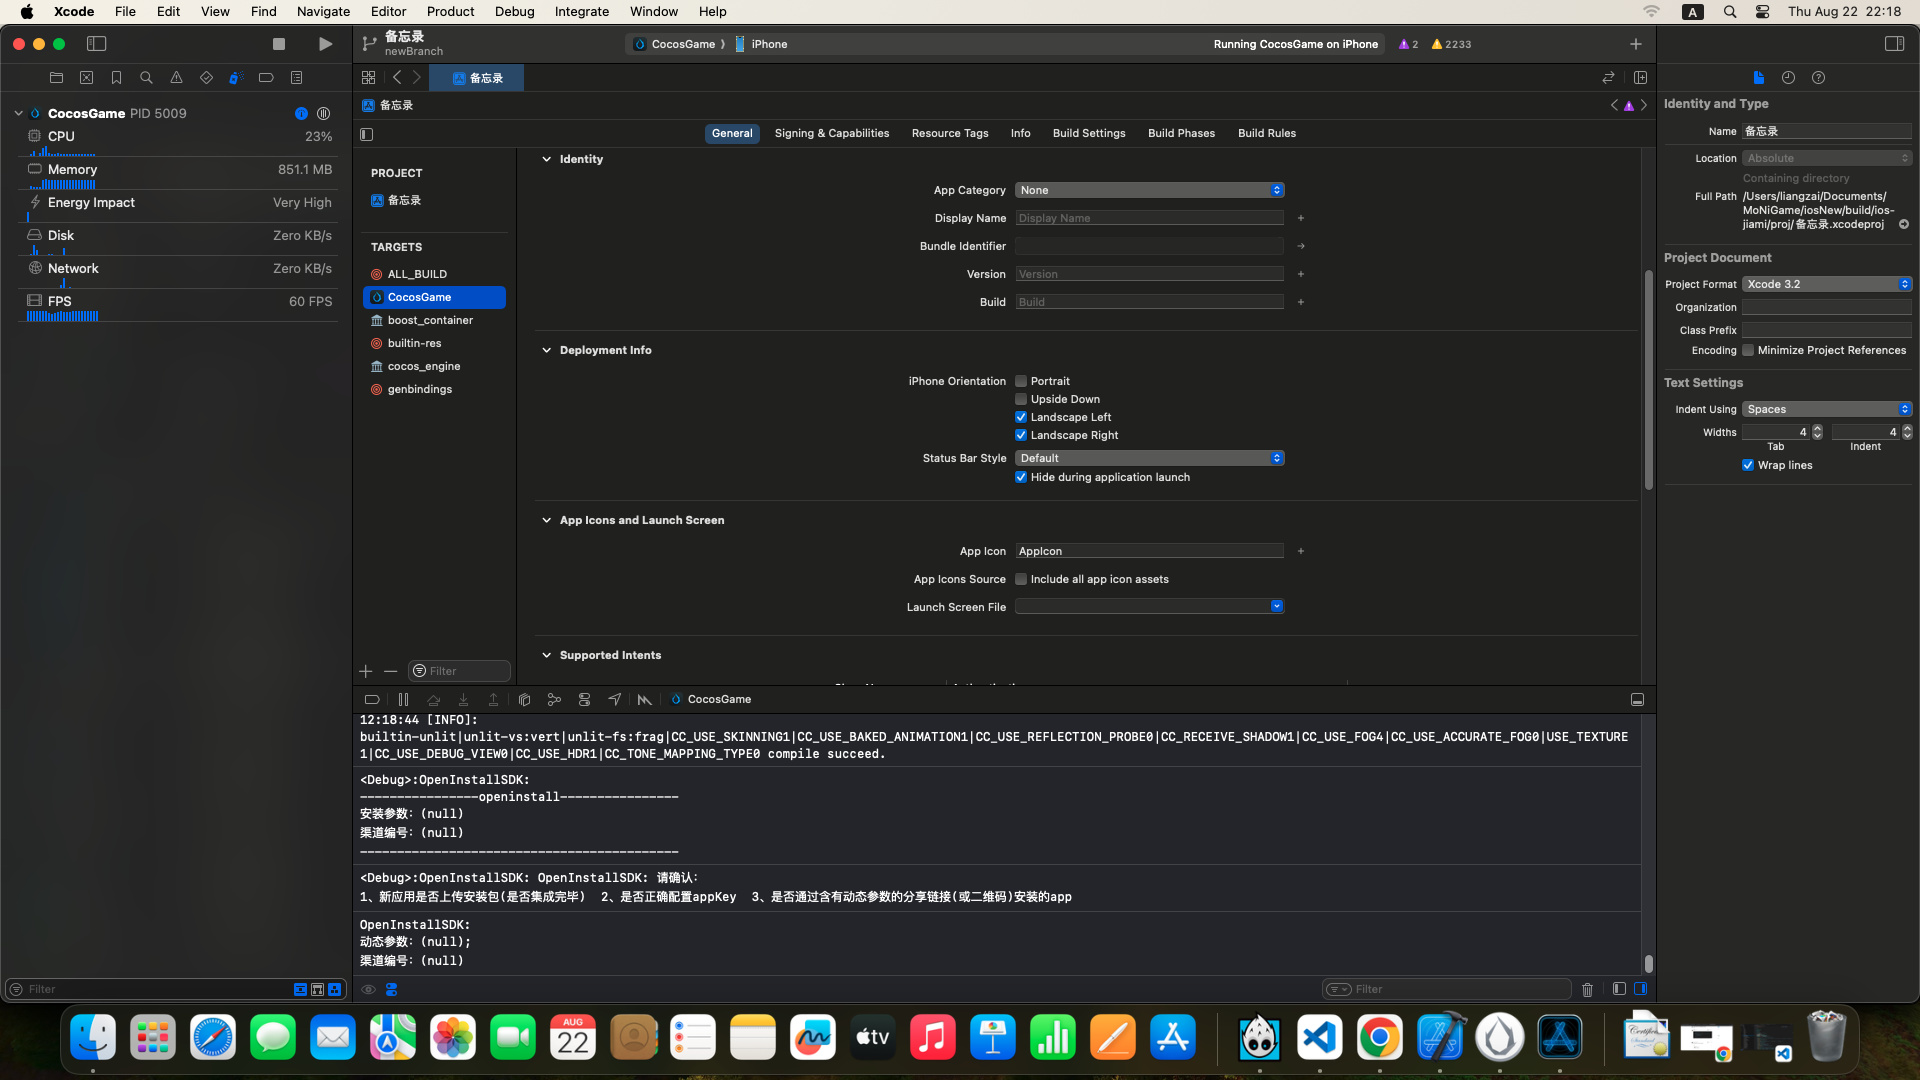Switch to Build Settings tab

coord(1088,133)
